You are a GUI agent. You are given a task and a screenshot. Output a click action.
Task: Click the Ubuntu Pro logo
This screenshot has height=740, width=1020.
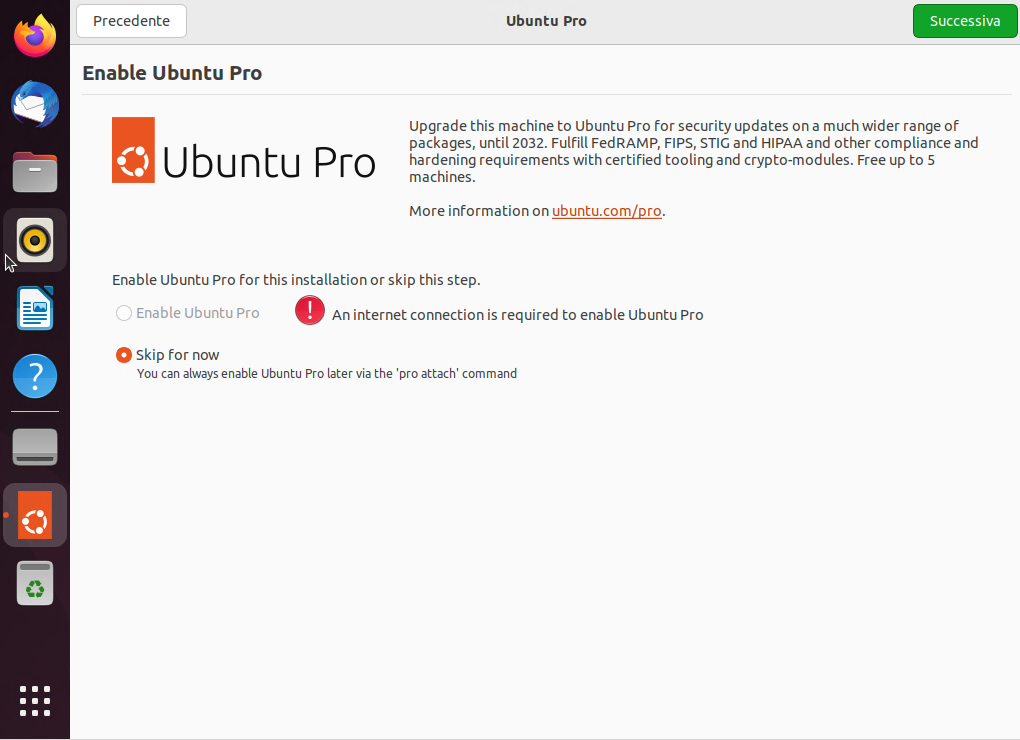click(244, 150)
